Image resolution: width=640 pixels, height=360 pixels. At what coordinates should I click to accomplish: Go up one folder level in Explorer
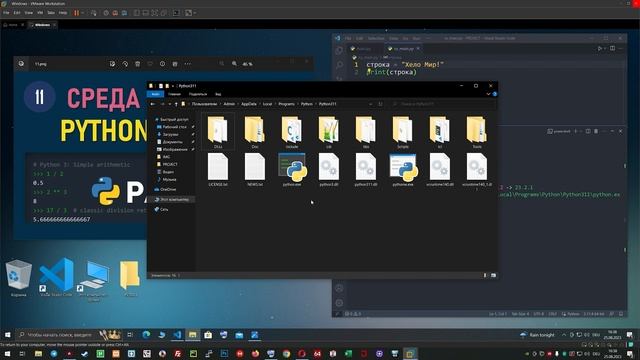click(x=176, y=104)
